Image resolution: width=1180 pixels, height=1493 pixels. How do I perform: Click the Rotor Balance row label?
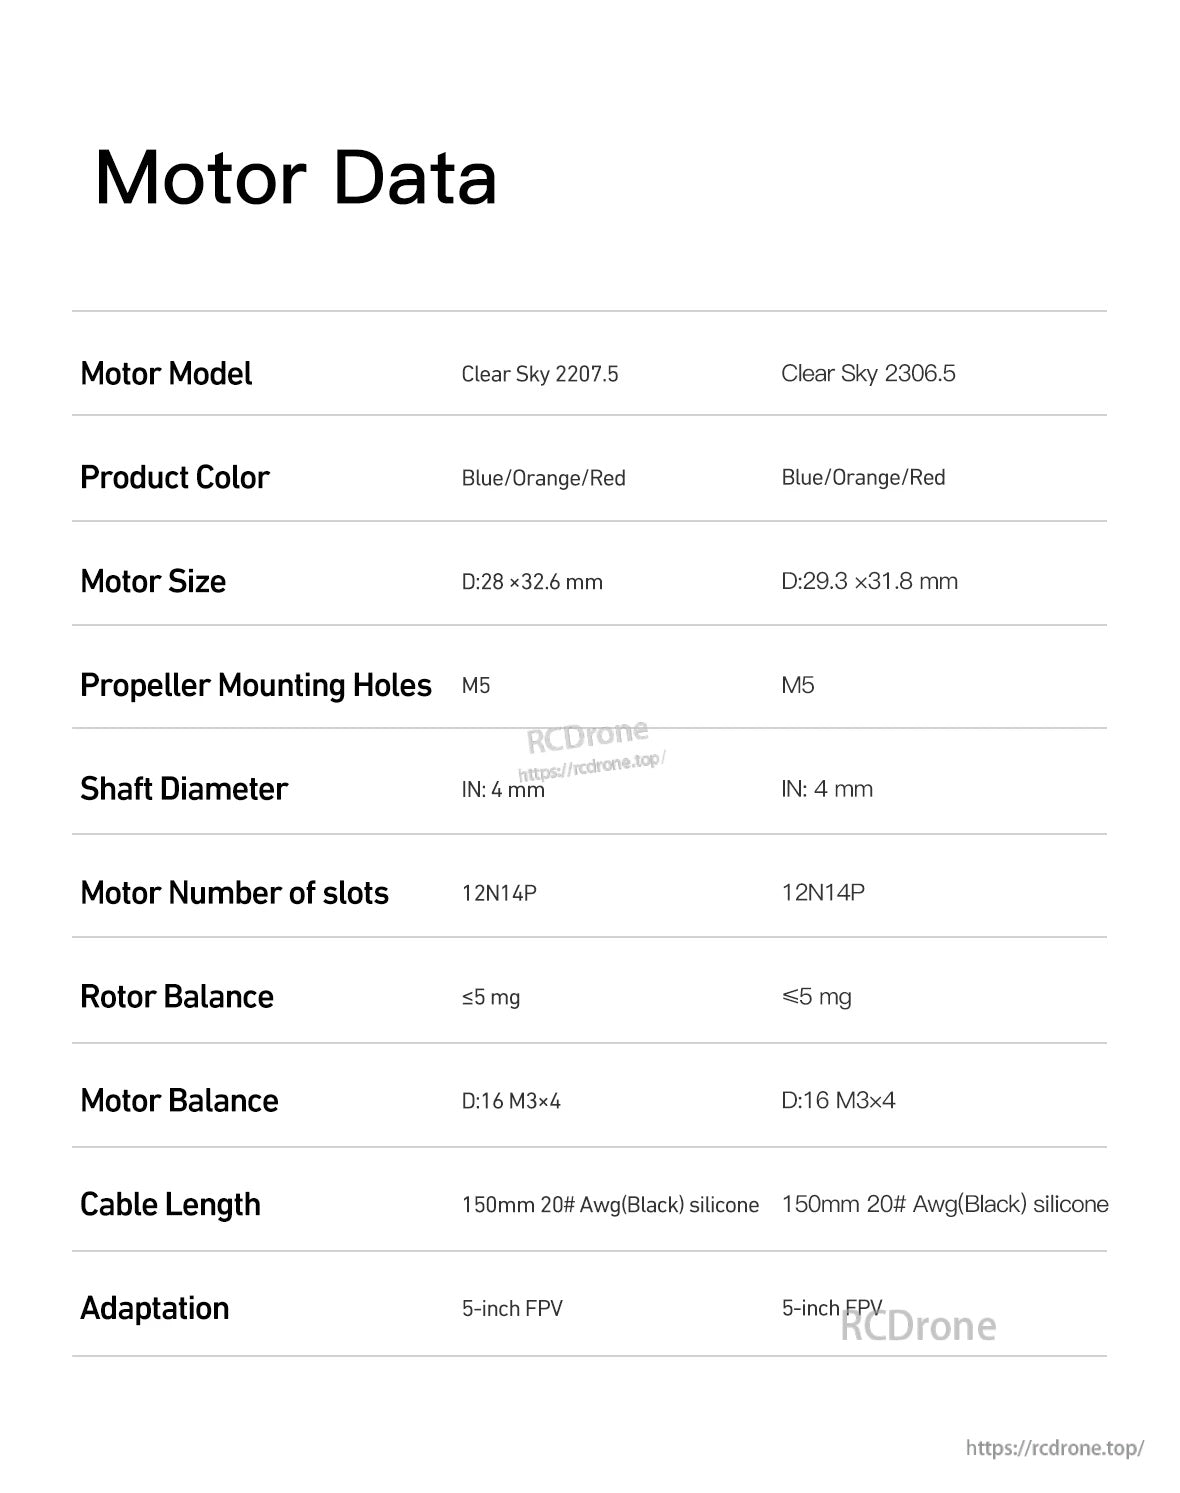pos(177,996)
